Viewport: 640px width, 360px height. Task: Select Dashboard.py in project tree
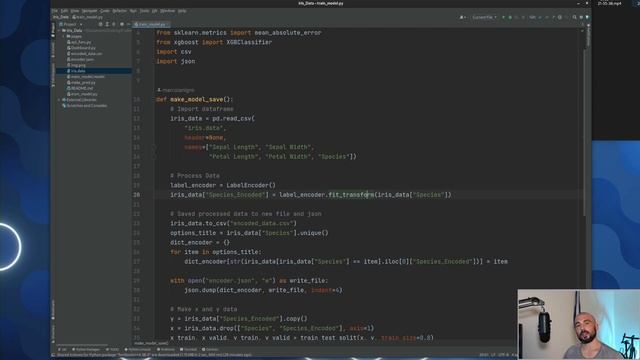[81, 48]
